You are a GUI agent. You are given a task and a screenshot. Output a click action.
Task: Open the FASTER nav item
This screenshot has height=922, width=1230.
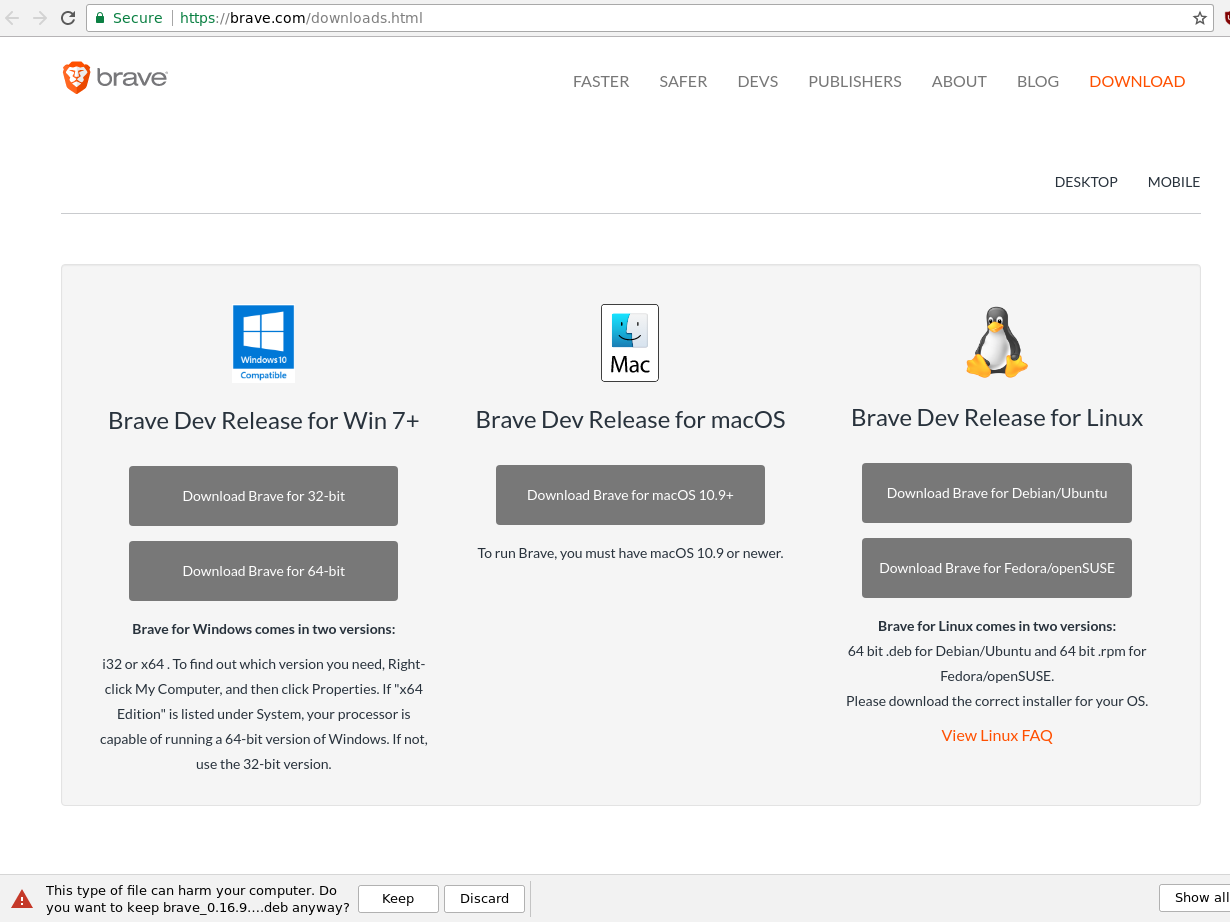[601, 82]
